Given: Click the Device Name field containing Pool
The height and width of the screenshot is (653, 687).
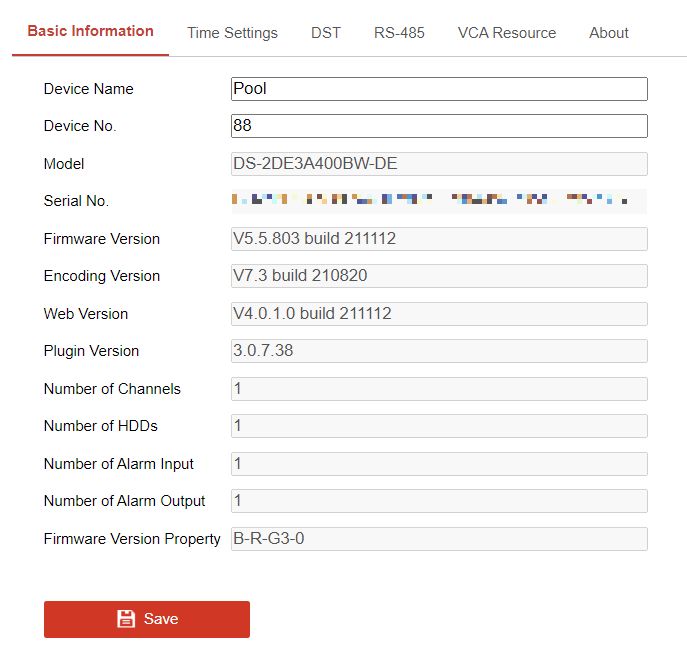Looking at the screenshot, I should [439, 89].
